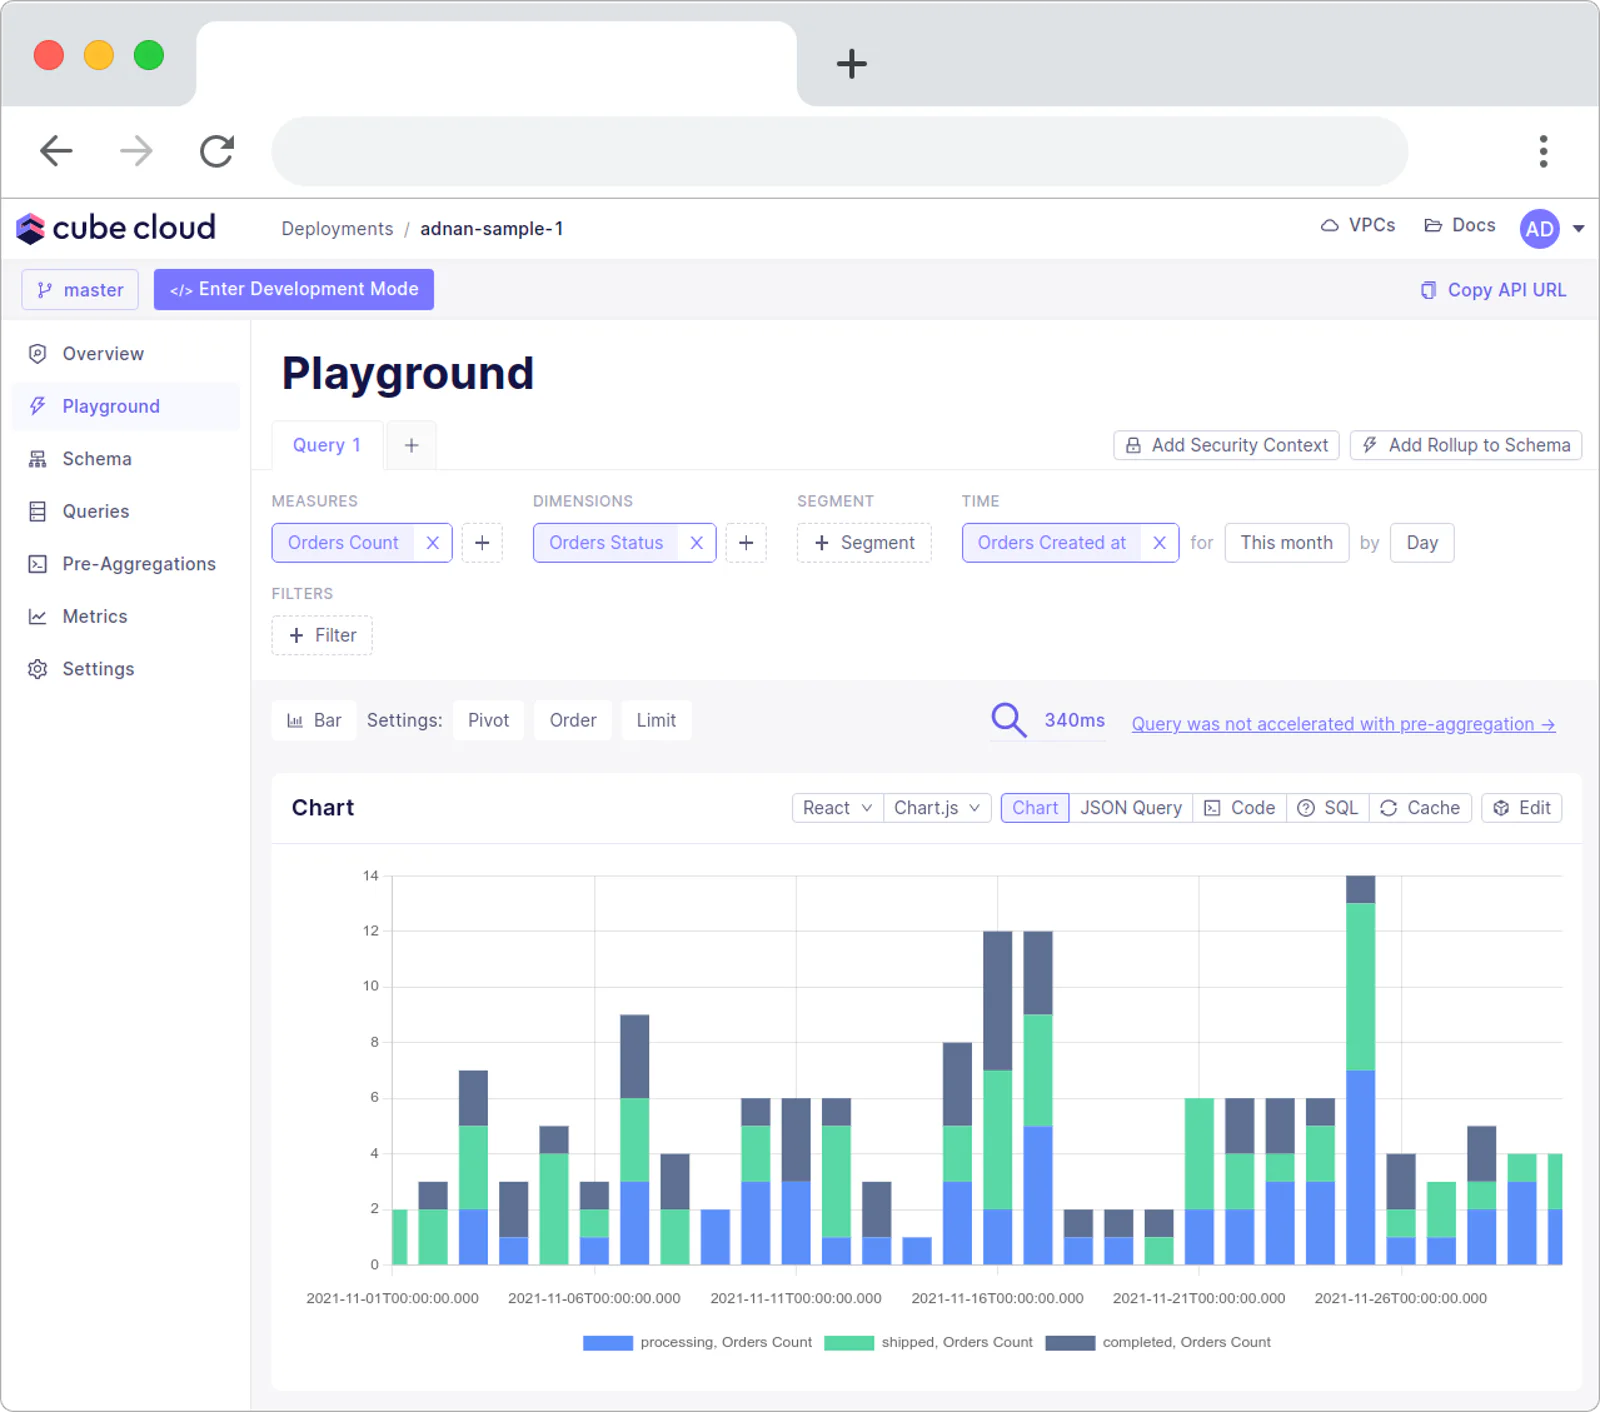1600x1412 pixels.
Task: Open Settings with the gear icon
Action: click(x=38, y=669)
